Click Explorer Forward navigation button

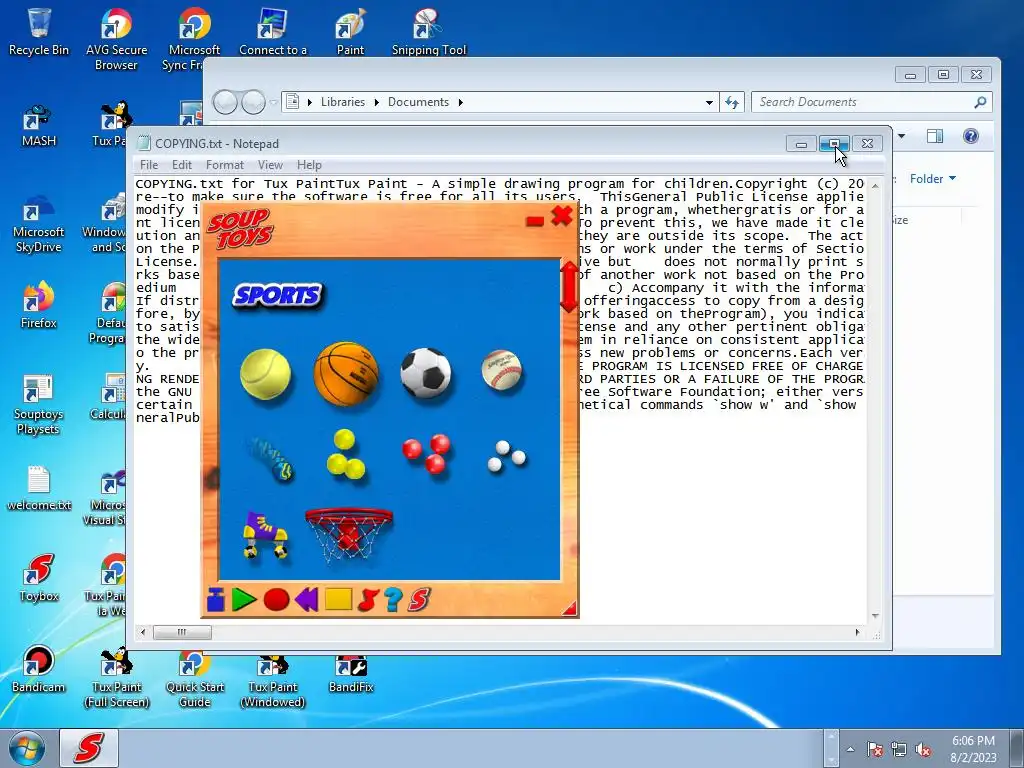(x=253, y=102)
